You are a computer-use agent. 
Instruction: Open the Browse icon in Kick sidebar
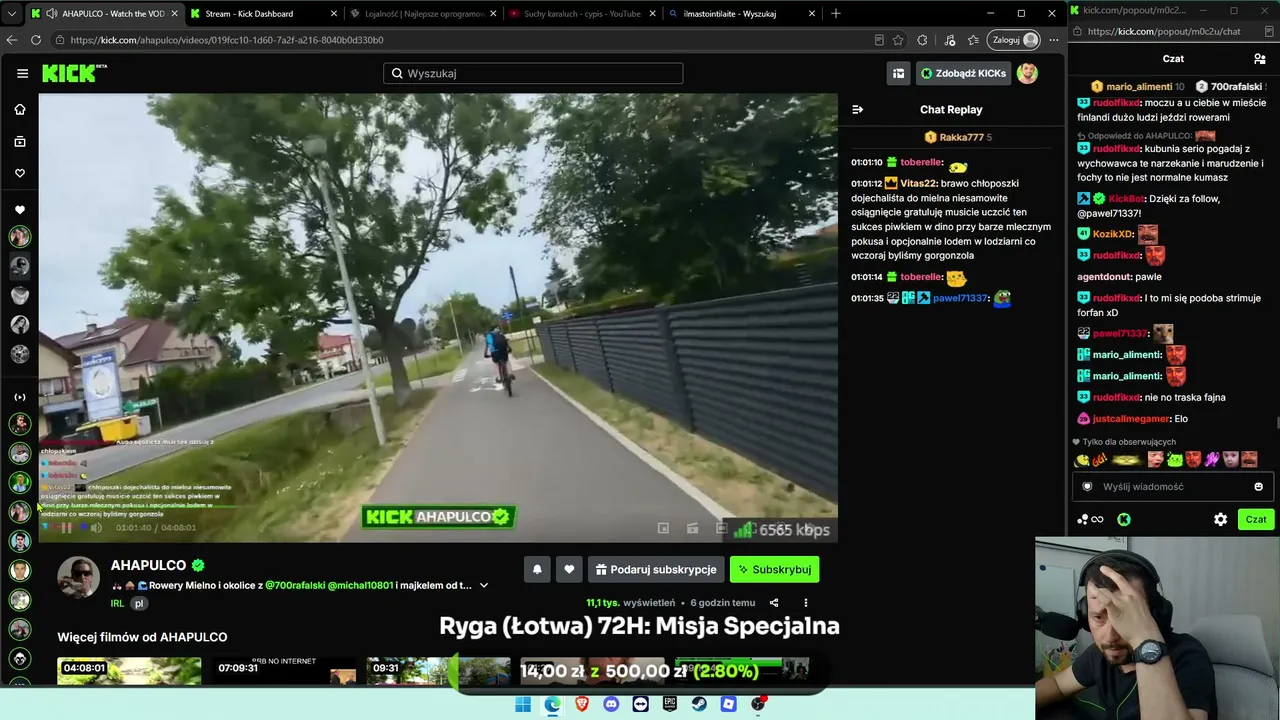click(x=20, y=142)
